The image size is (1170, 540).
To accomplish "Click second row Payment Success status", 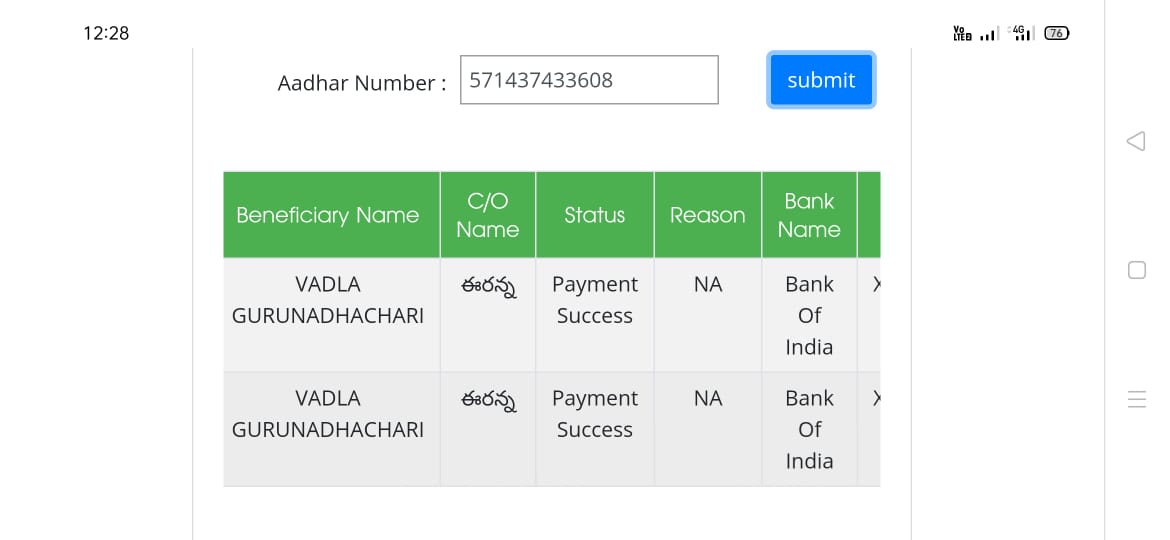I will (x=595, y=414).
